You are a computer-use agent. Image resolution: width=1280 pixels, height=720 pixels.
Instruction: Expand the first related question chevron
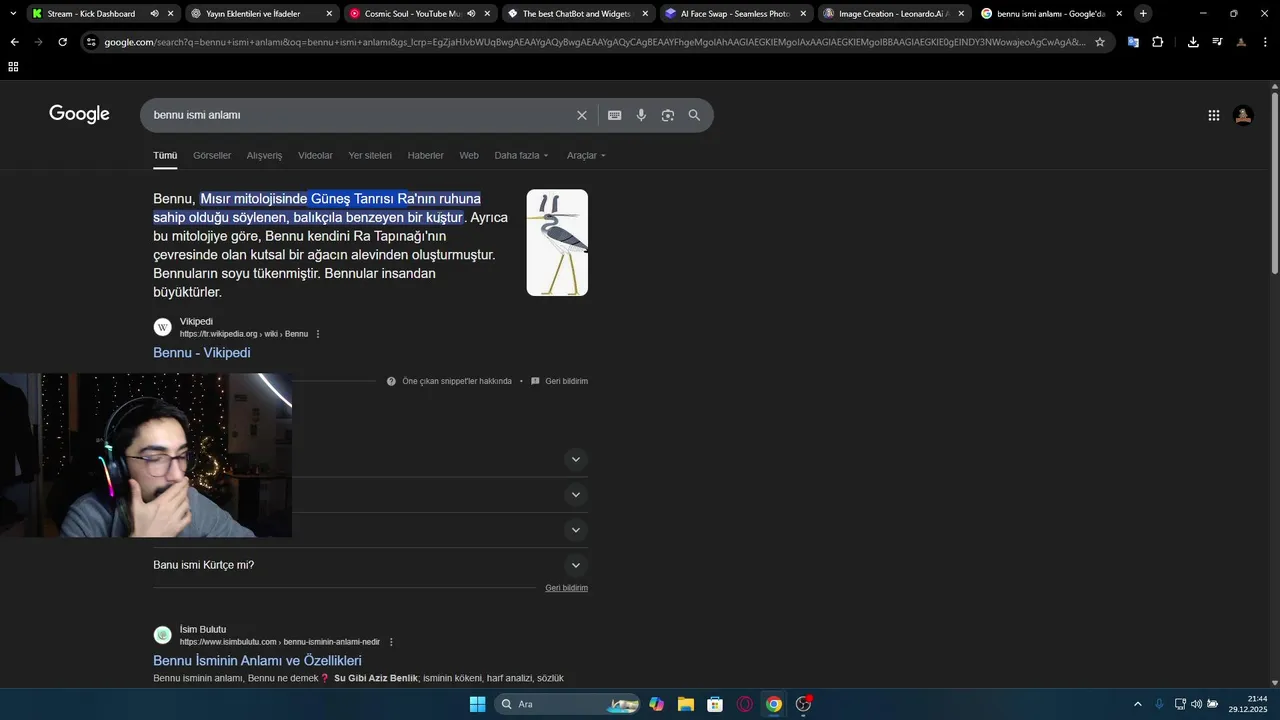point(575,460)
